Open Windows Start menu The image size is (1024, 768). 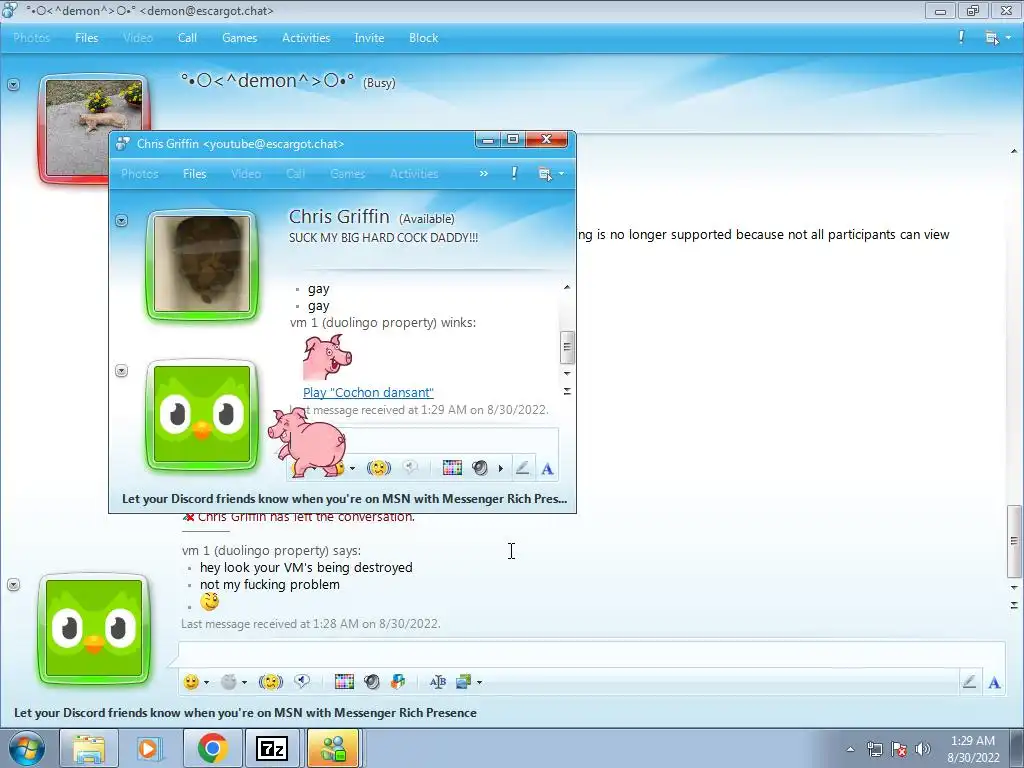(x=26, y=748)
